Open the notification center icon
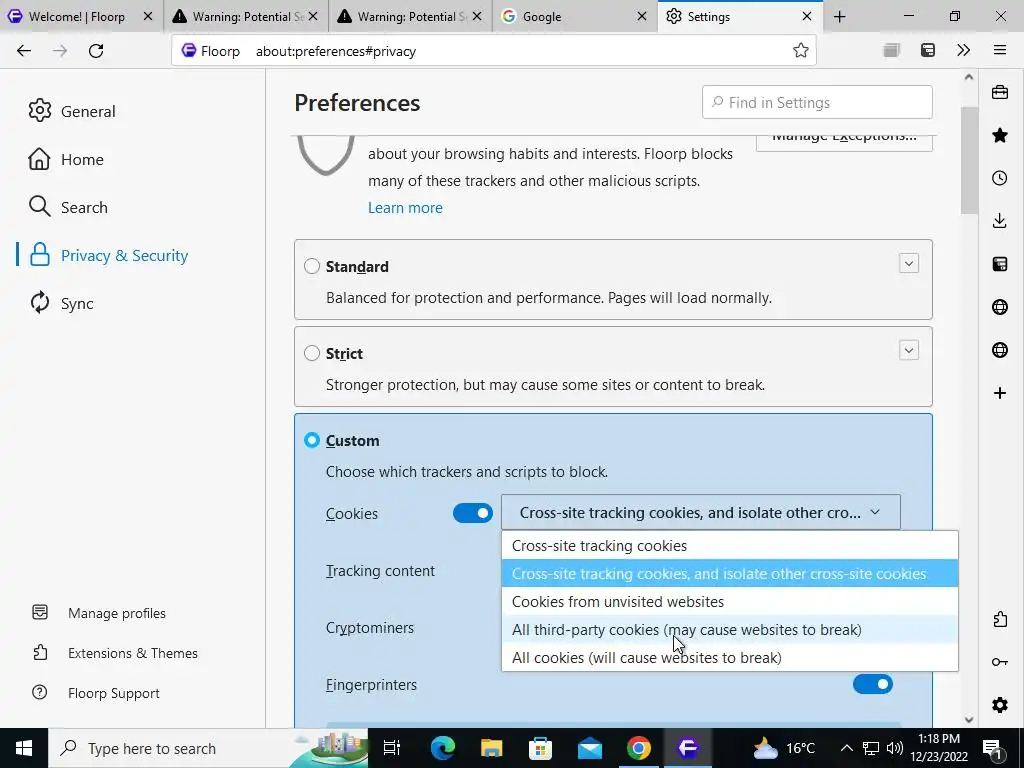This screenshot has height=768, width=1024. (992, 748)
